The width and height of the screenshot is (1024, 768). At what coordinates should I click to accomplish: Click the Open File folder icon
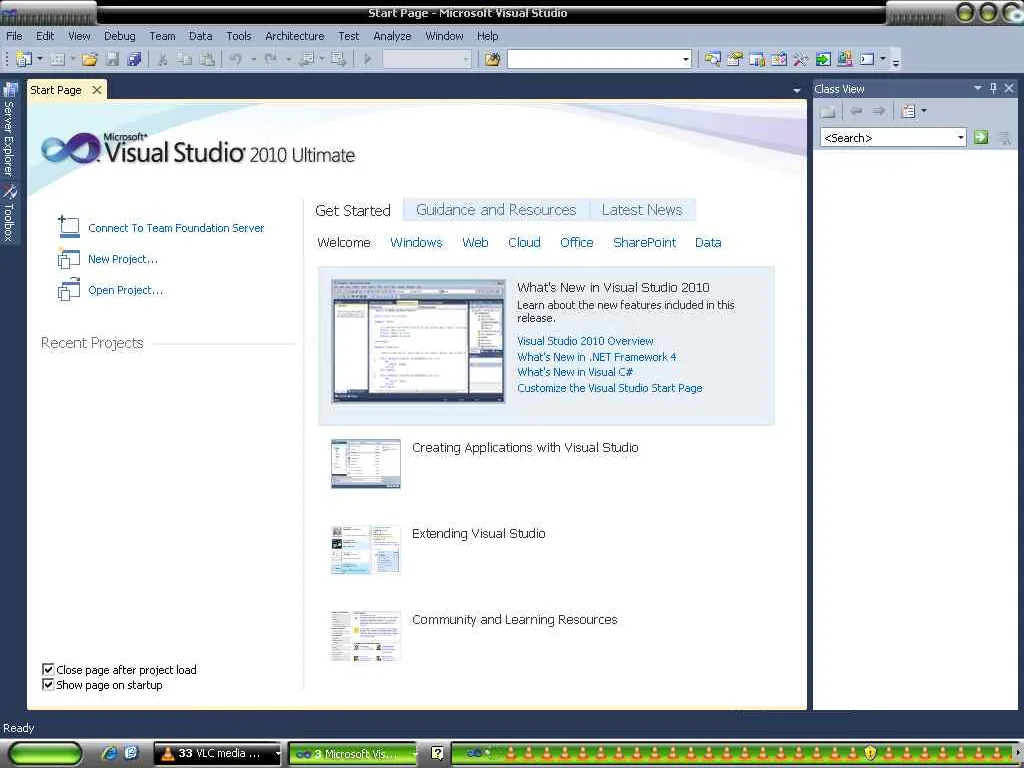click(x=89, y=59)
